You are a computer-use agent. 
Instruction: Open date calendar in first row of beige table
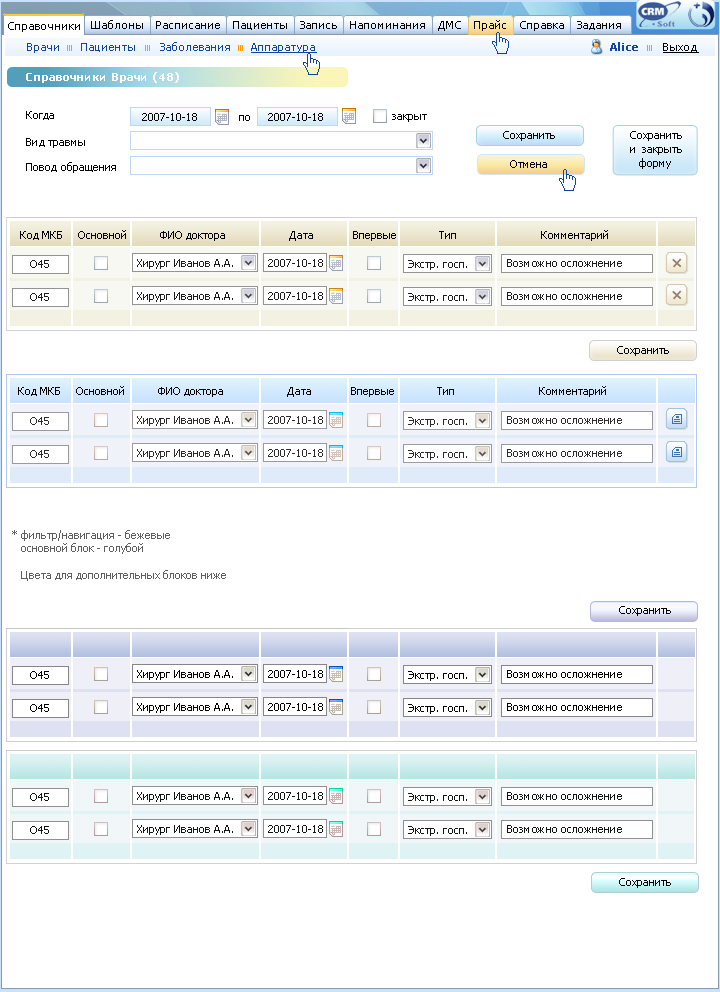tap(336, 263)
